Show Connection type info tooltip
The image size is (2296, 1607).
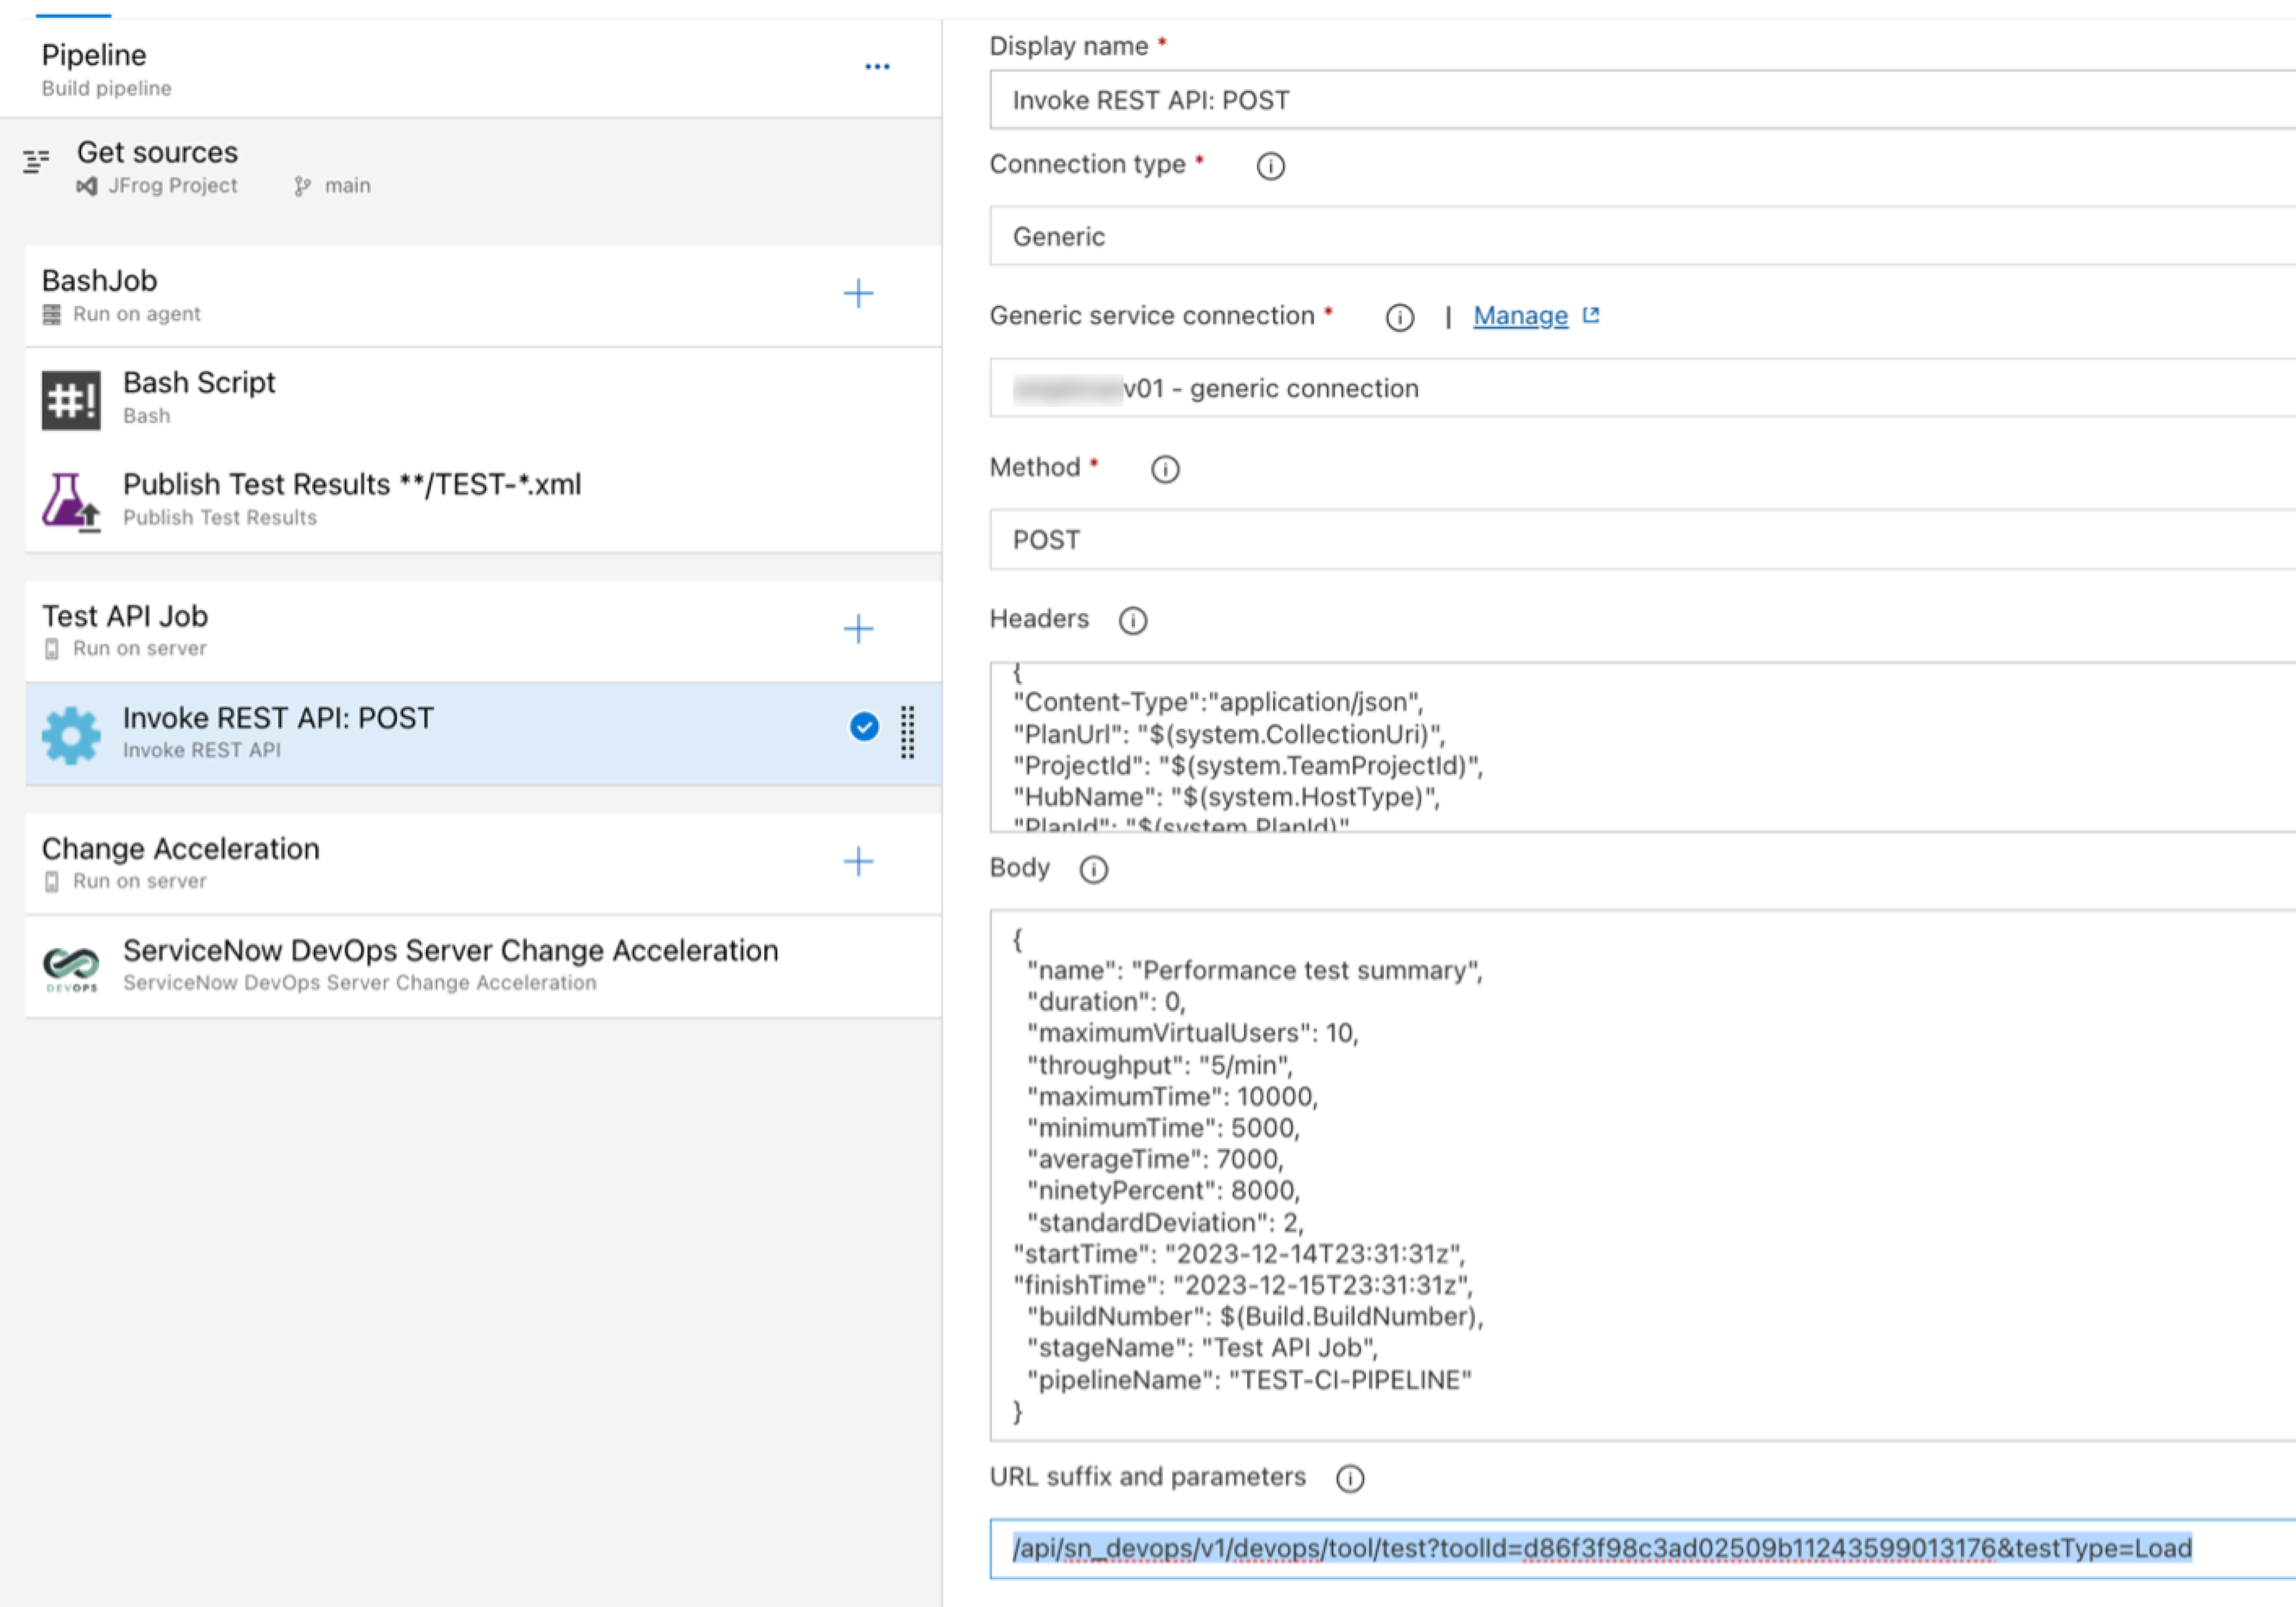(x=1270, y=166)
